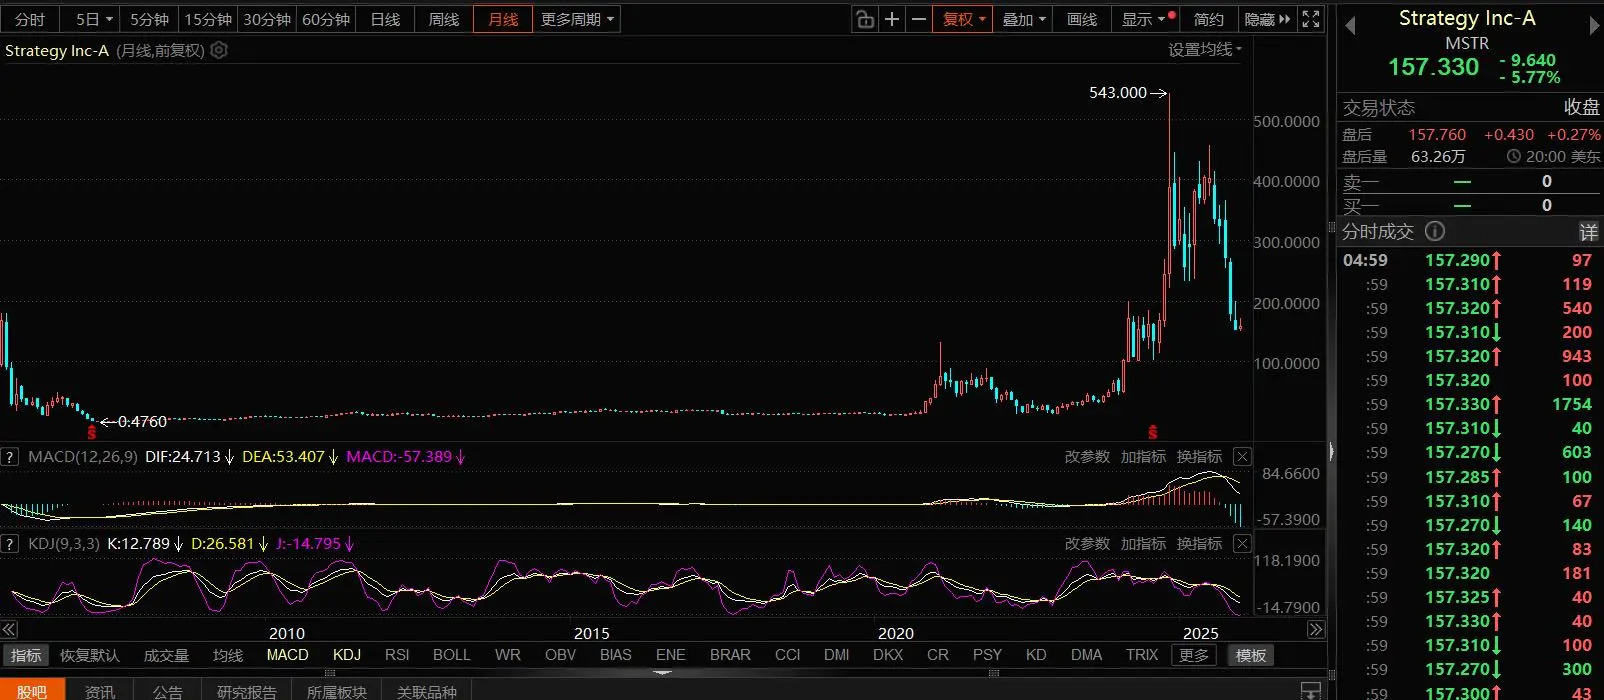The height and width of the screenshot is (700, 1604).
Task: Toggle BIAS indicator
Action: [x=615, y=655]
